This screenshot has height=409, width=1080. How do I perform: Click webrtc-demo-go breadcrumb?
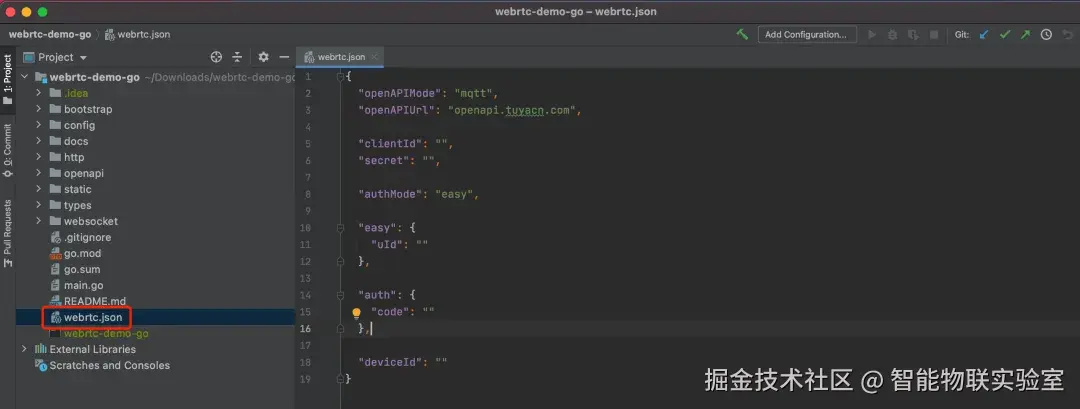tap(50, 34)
